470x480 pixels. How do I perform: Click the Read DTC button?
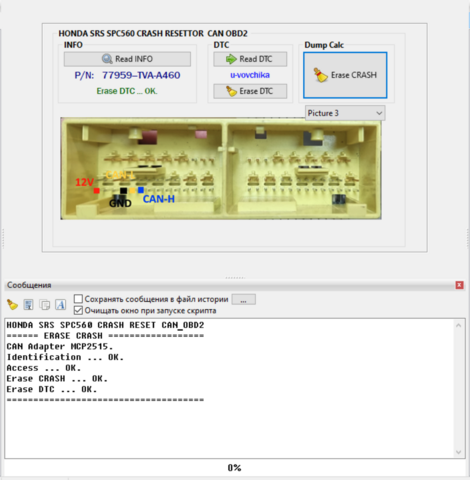point(250,59)
